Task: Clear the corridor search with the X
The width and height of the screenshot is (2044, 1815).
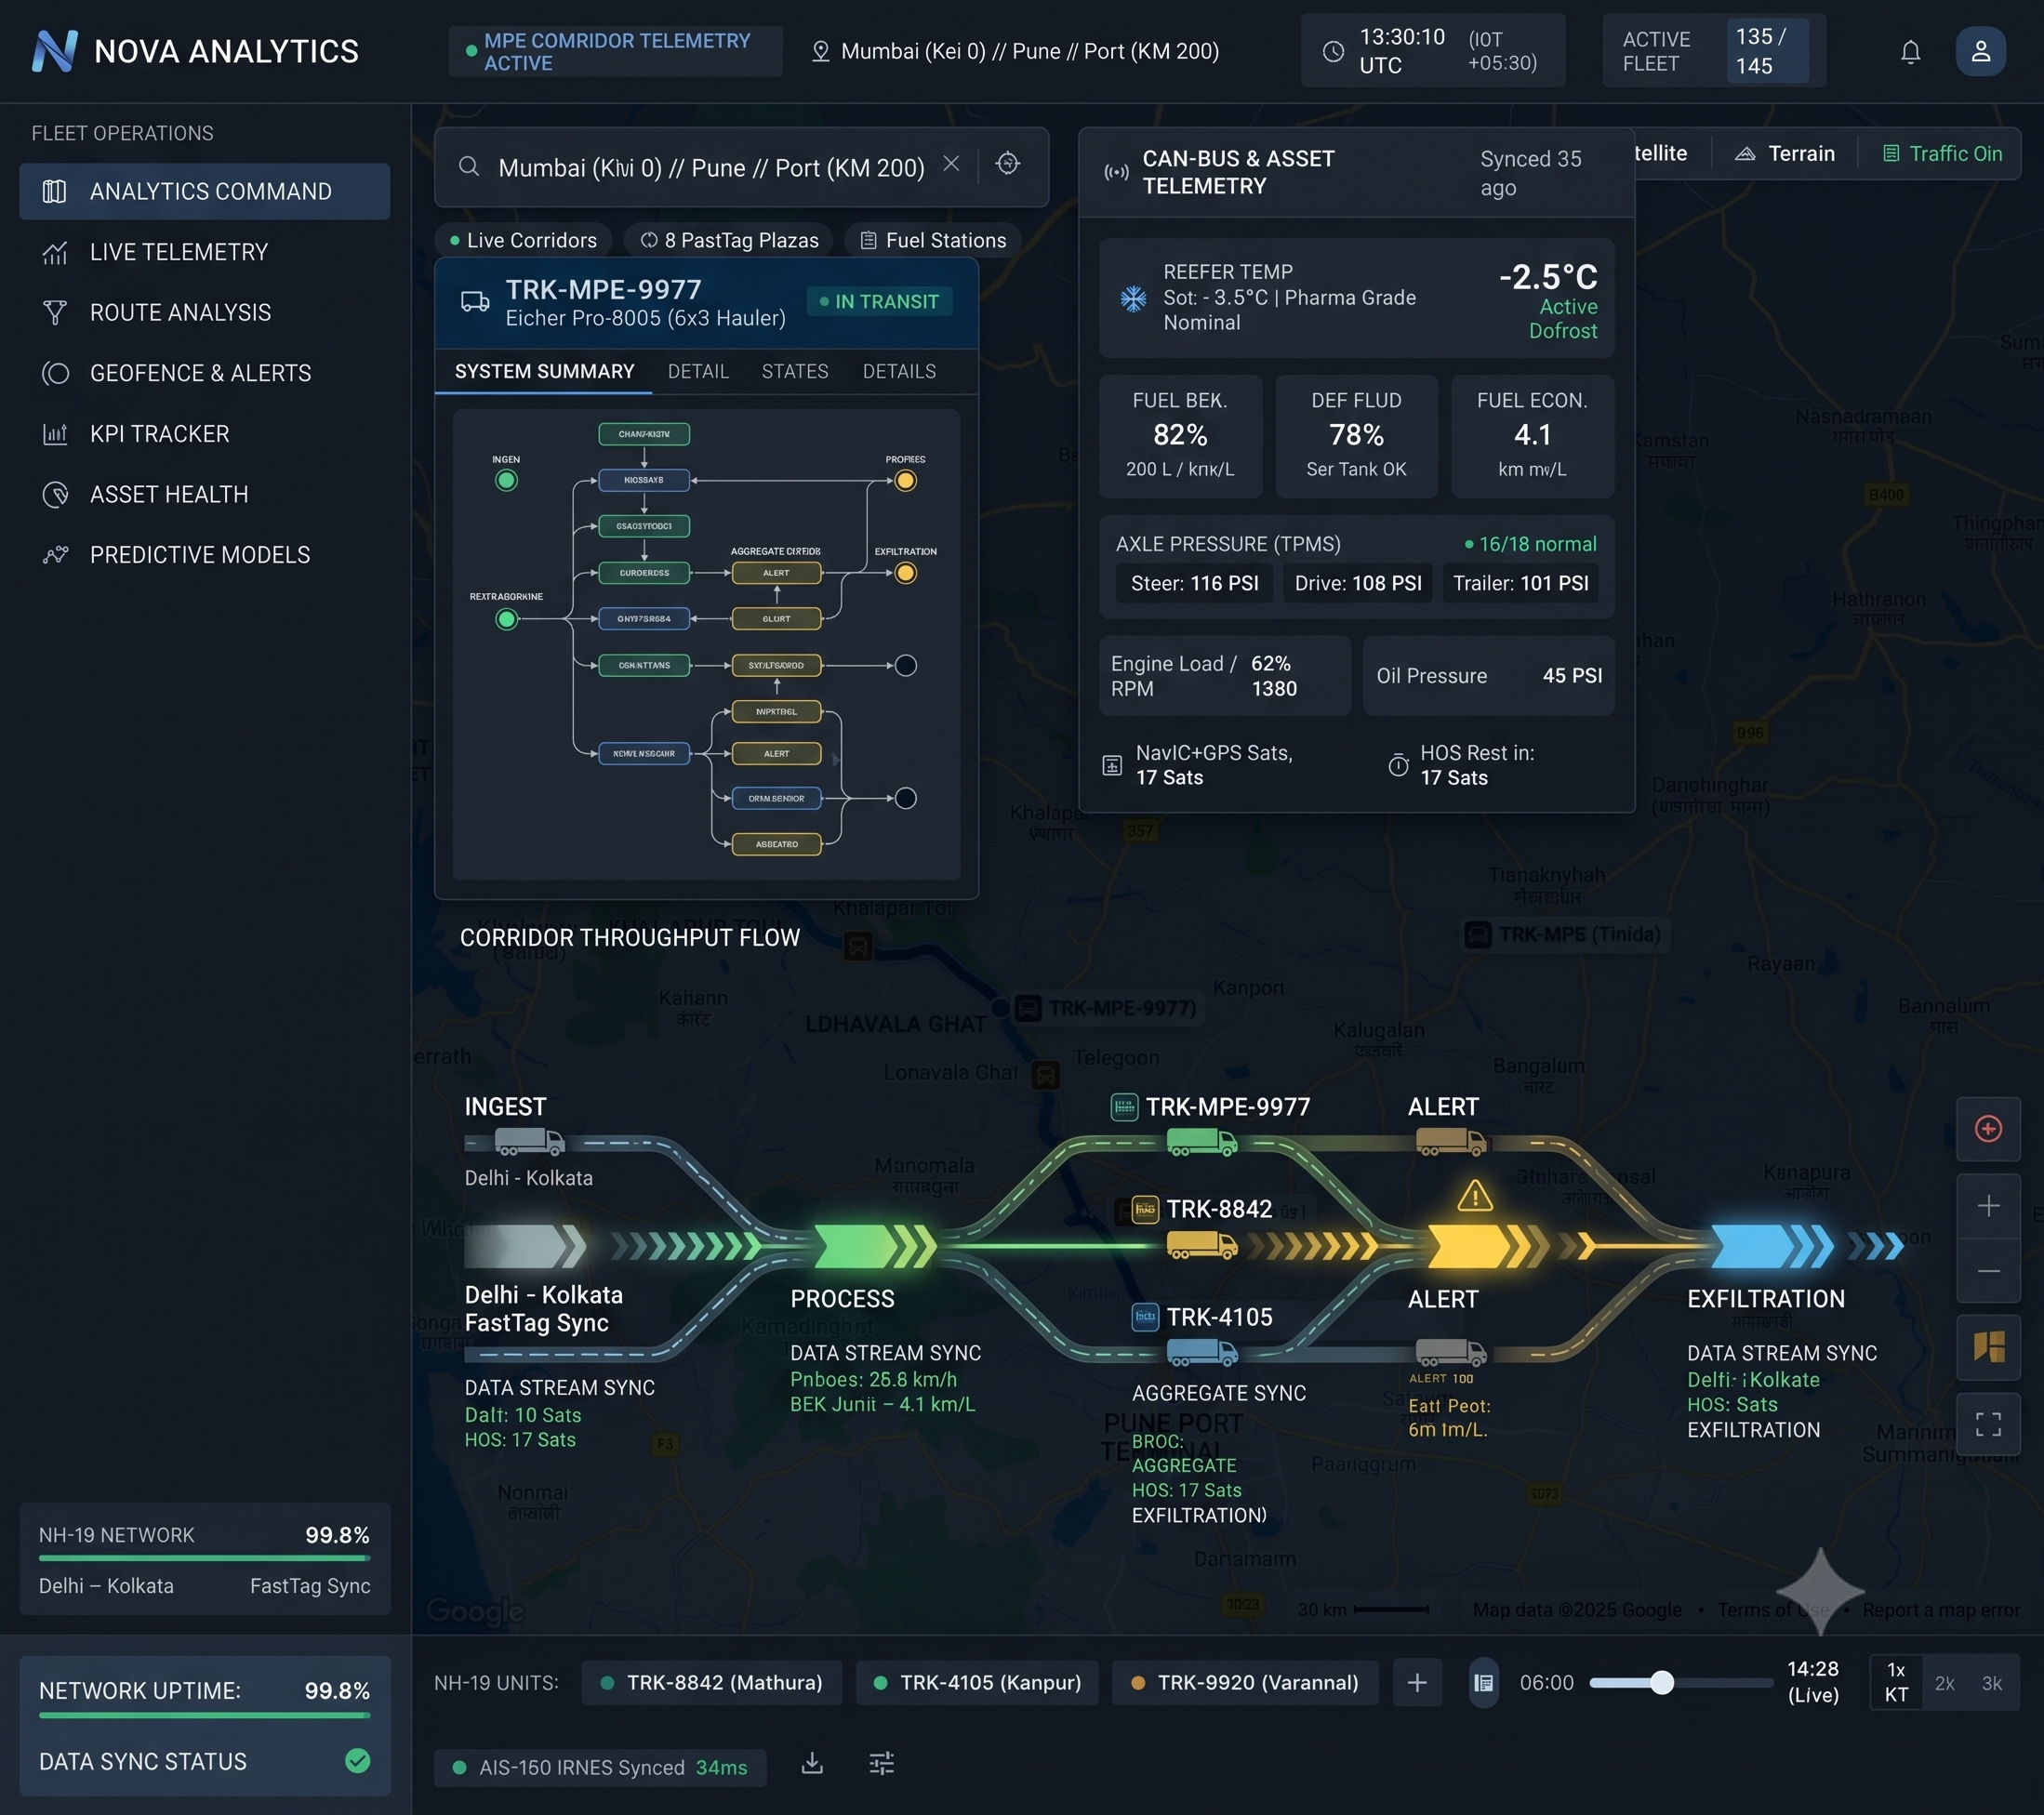Action: click(951, 164)
